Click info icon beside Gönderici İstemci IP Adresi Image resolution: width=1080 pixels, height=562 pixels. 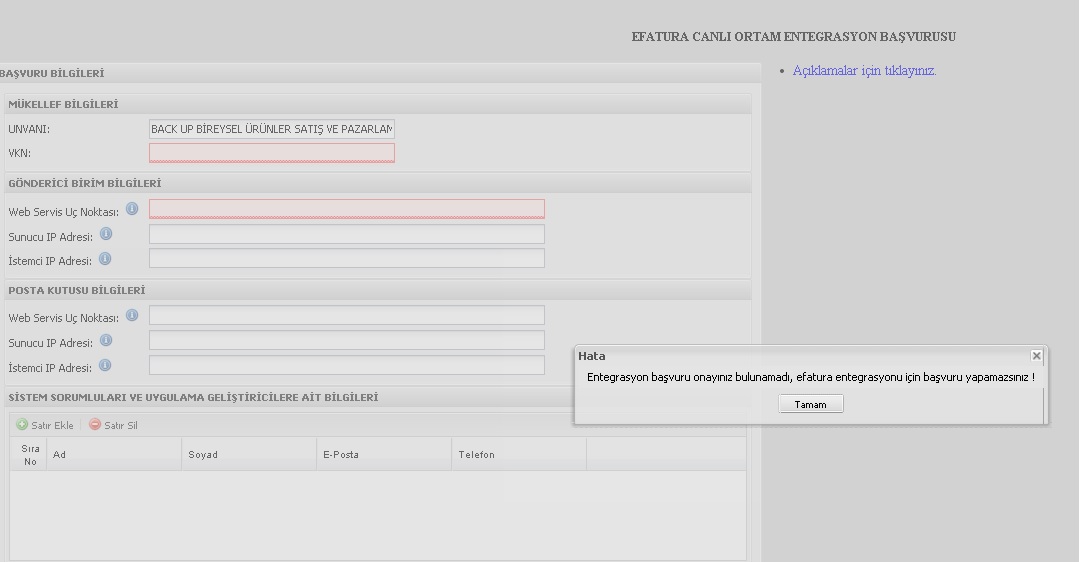click(105, 259)
